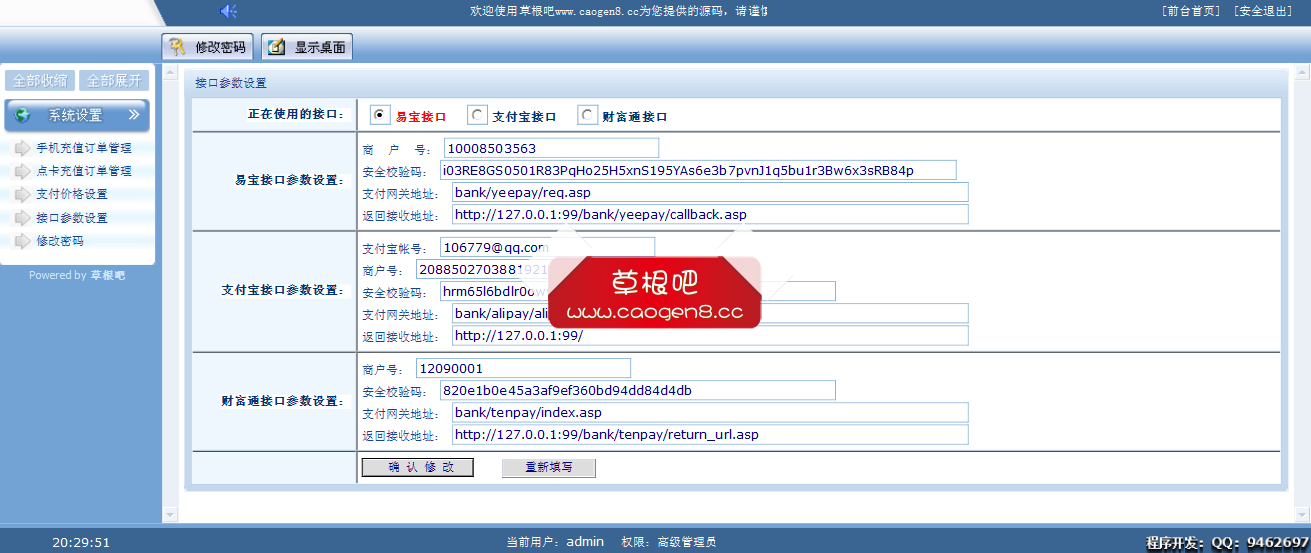Click scrollbar down arrow right of sidebar
This screenshot has height=553, width=1311.
(169, 514)
